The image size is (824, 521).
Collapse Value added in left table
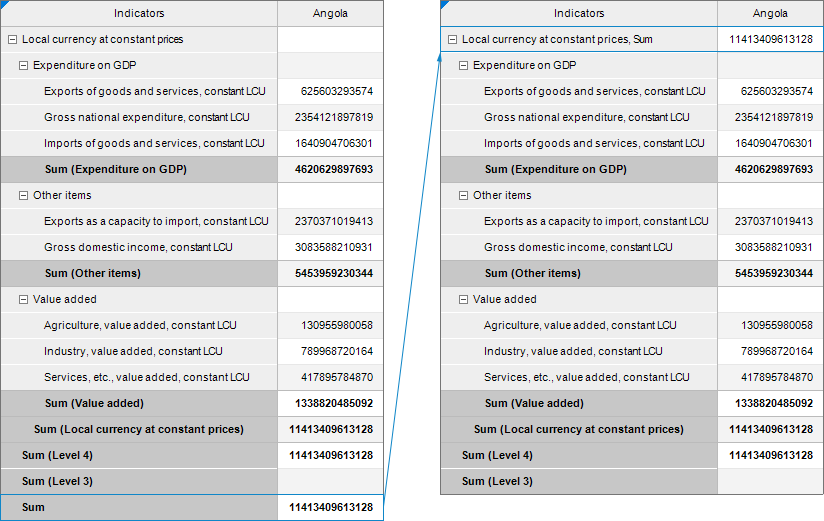click(x=23, y=300)
